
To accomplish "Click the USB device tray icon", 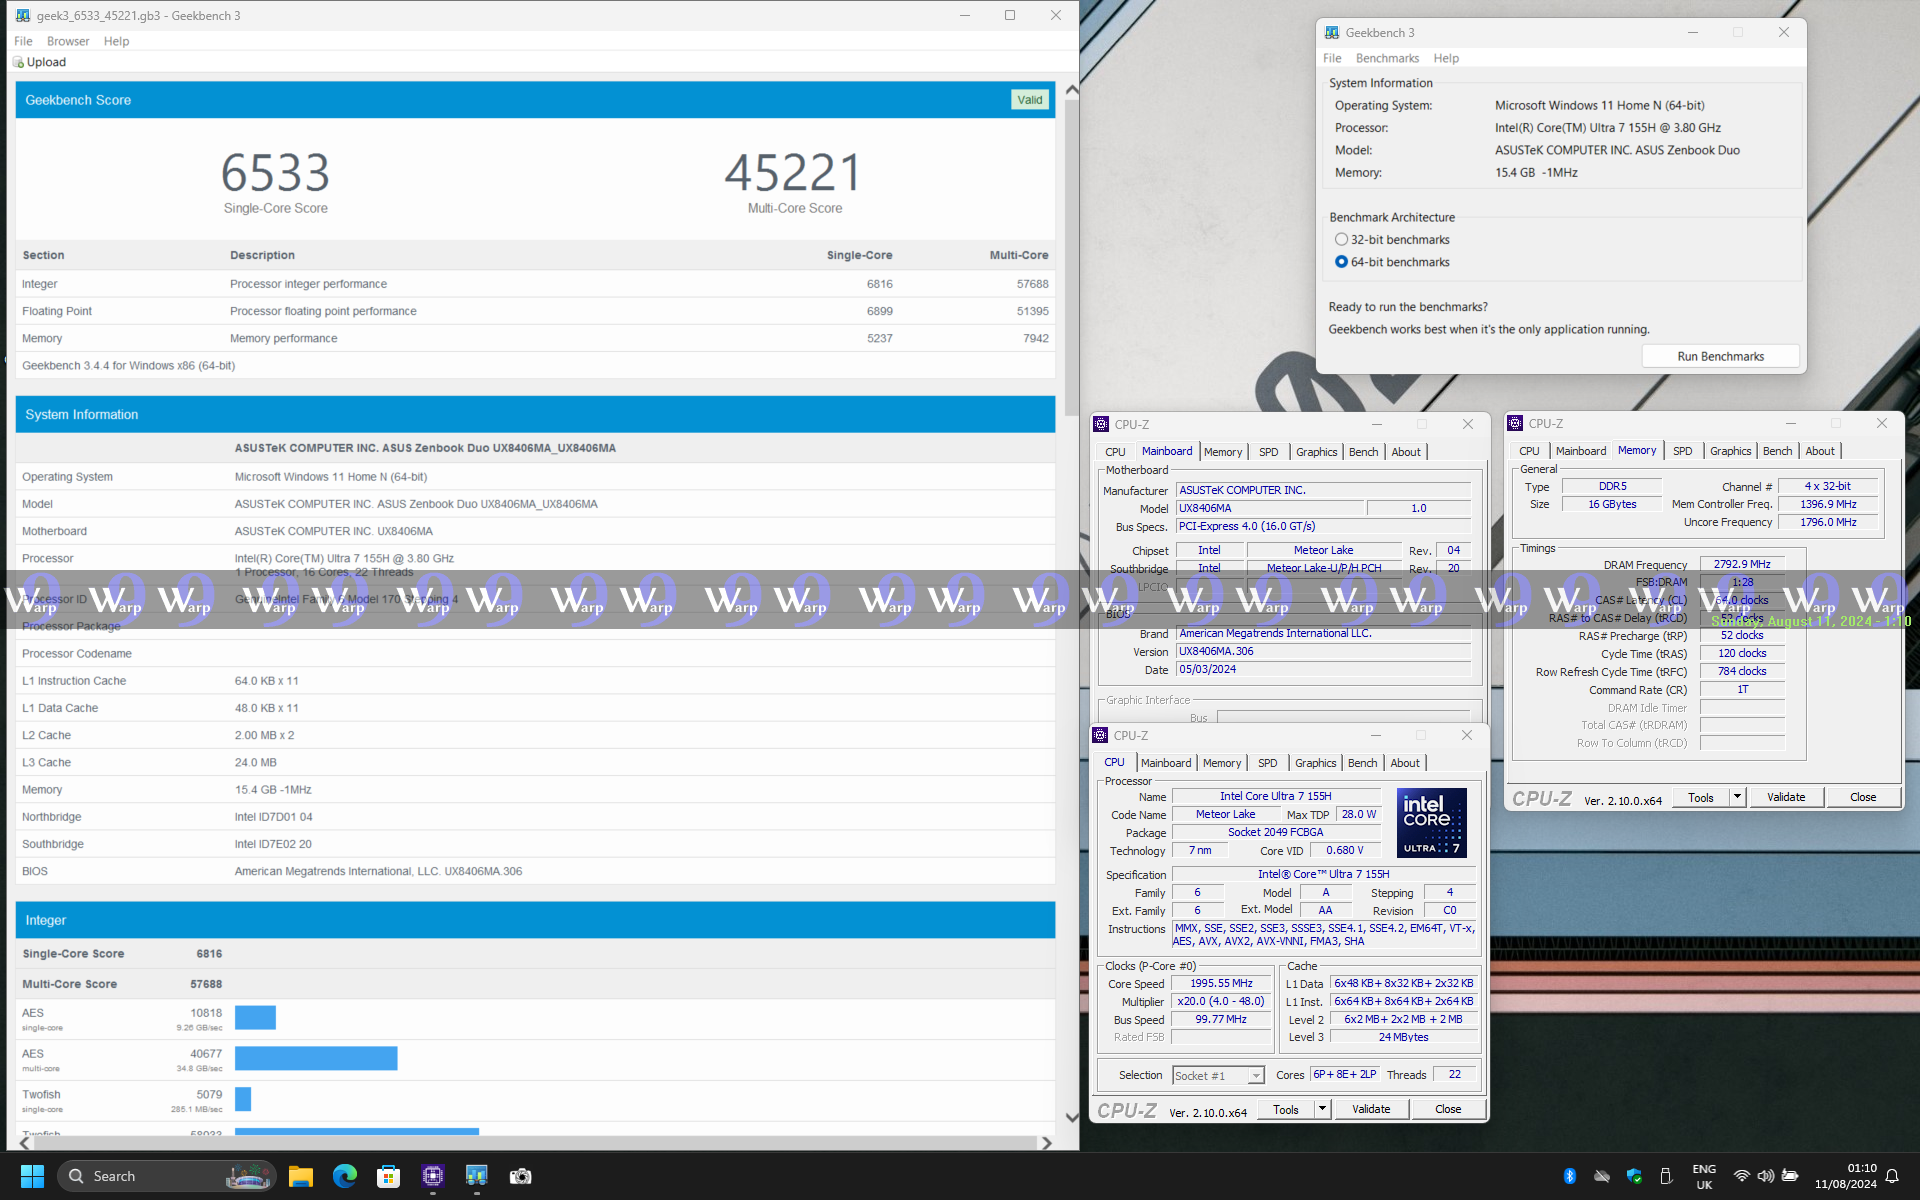I will (x=1666, y=1176).
